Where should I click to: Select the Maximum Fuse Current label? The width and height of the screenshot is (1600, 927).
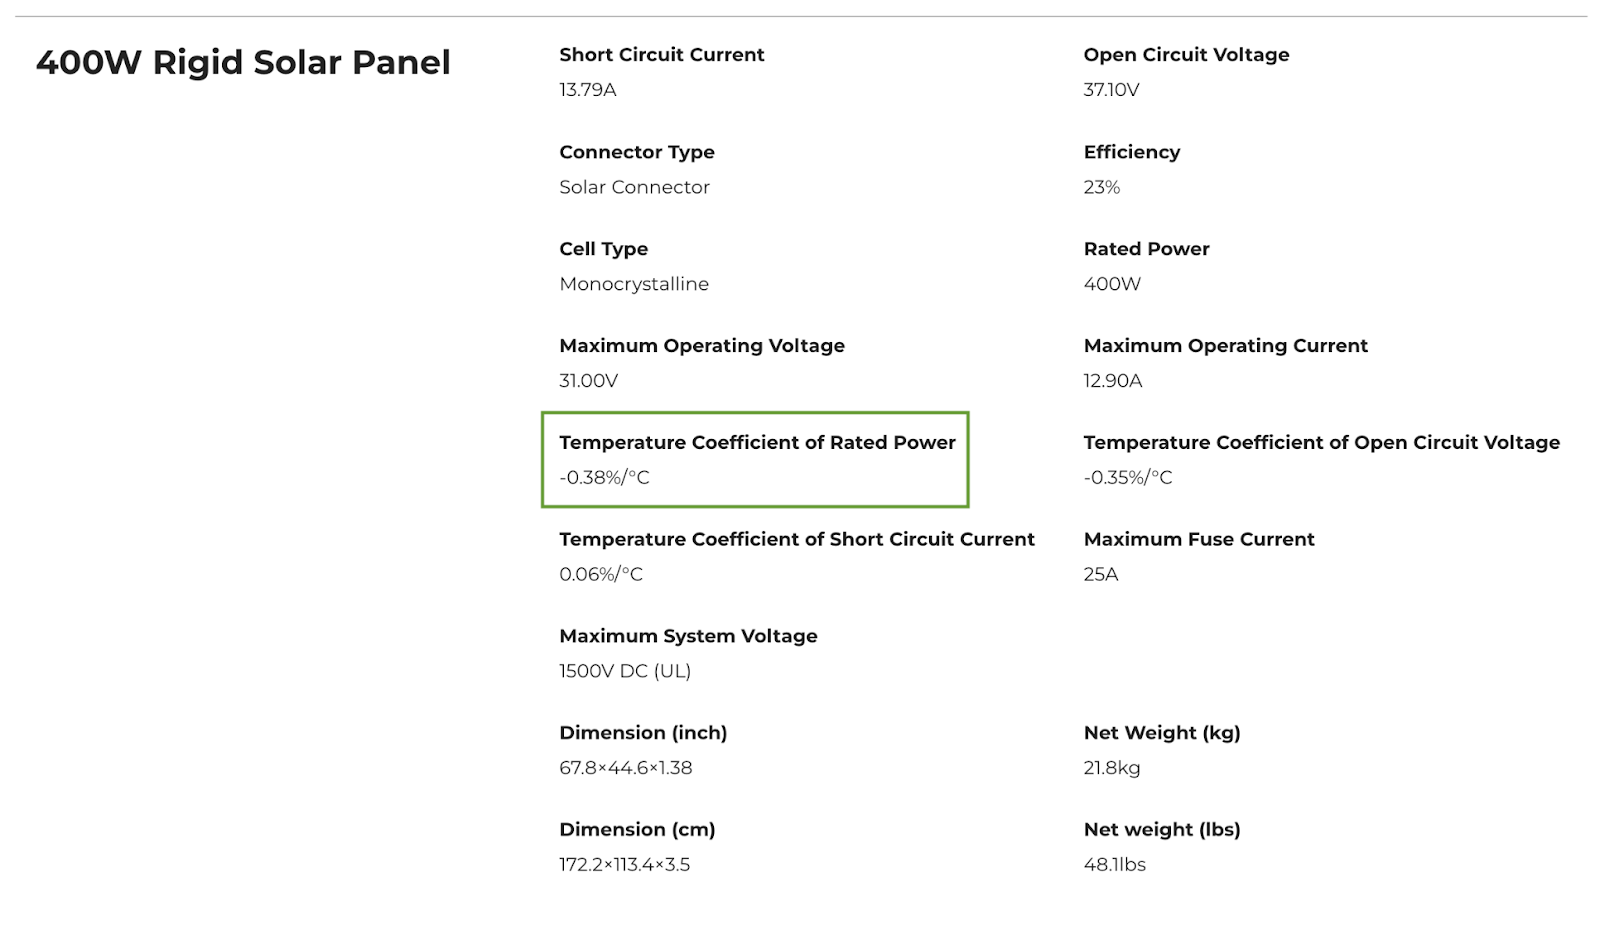tap(1199, 540)
